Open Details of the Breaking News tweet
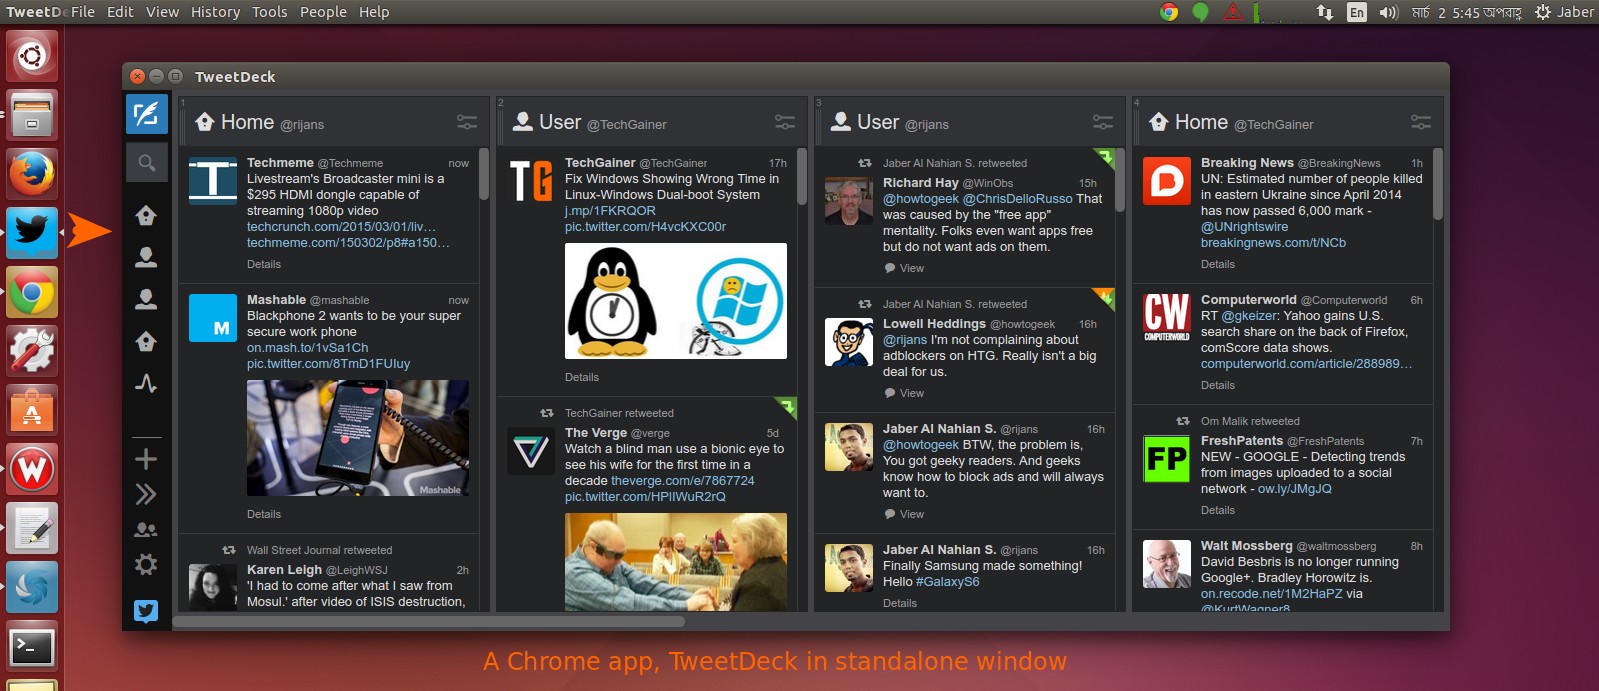The image size is (1599, 691). [x=1218, y=264]
